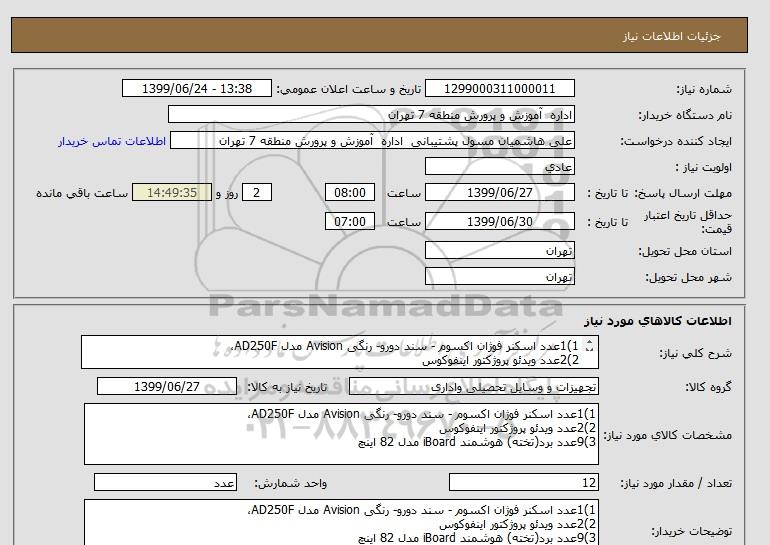Click the تاریخ نیاز به کالا field 1399/06/27
The height and width of the screenshot is (545, 770).
pos(167,386)
